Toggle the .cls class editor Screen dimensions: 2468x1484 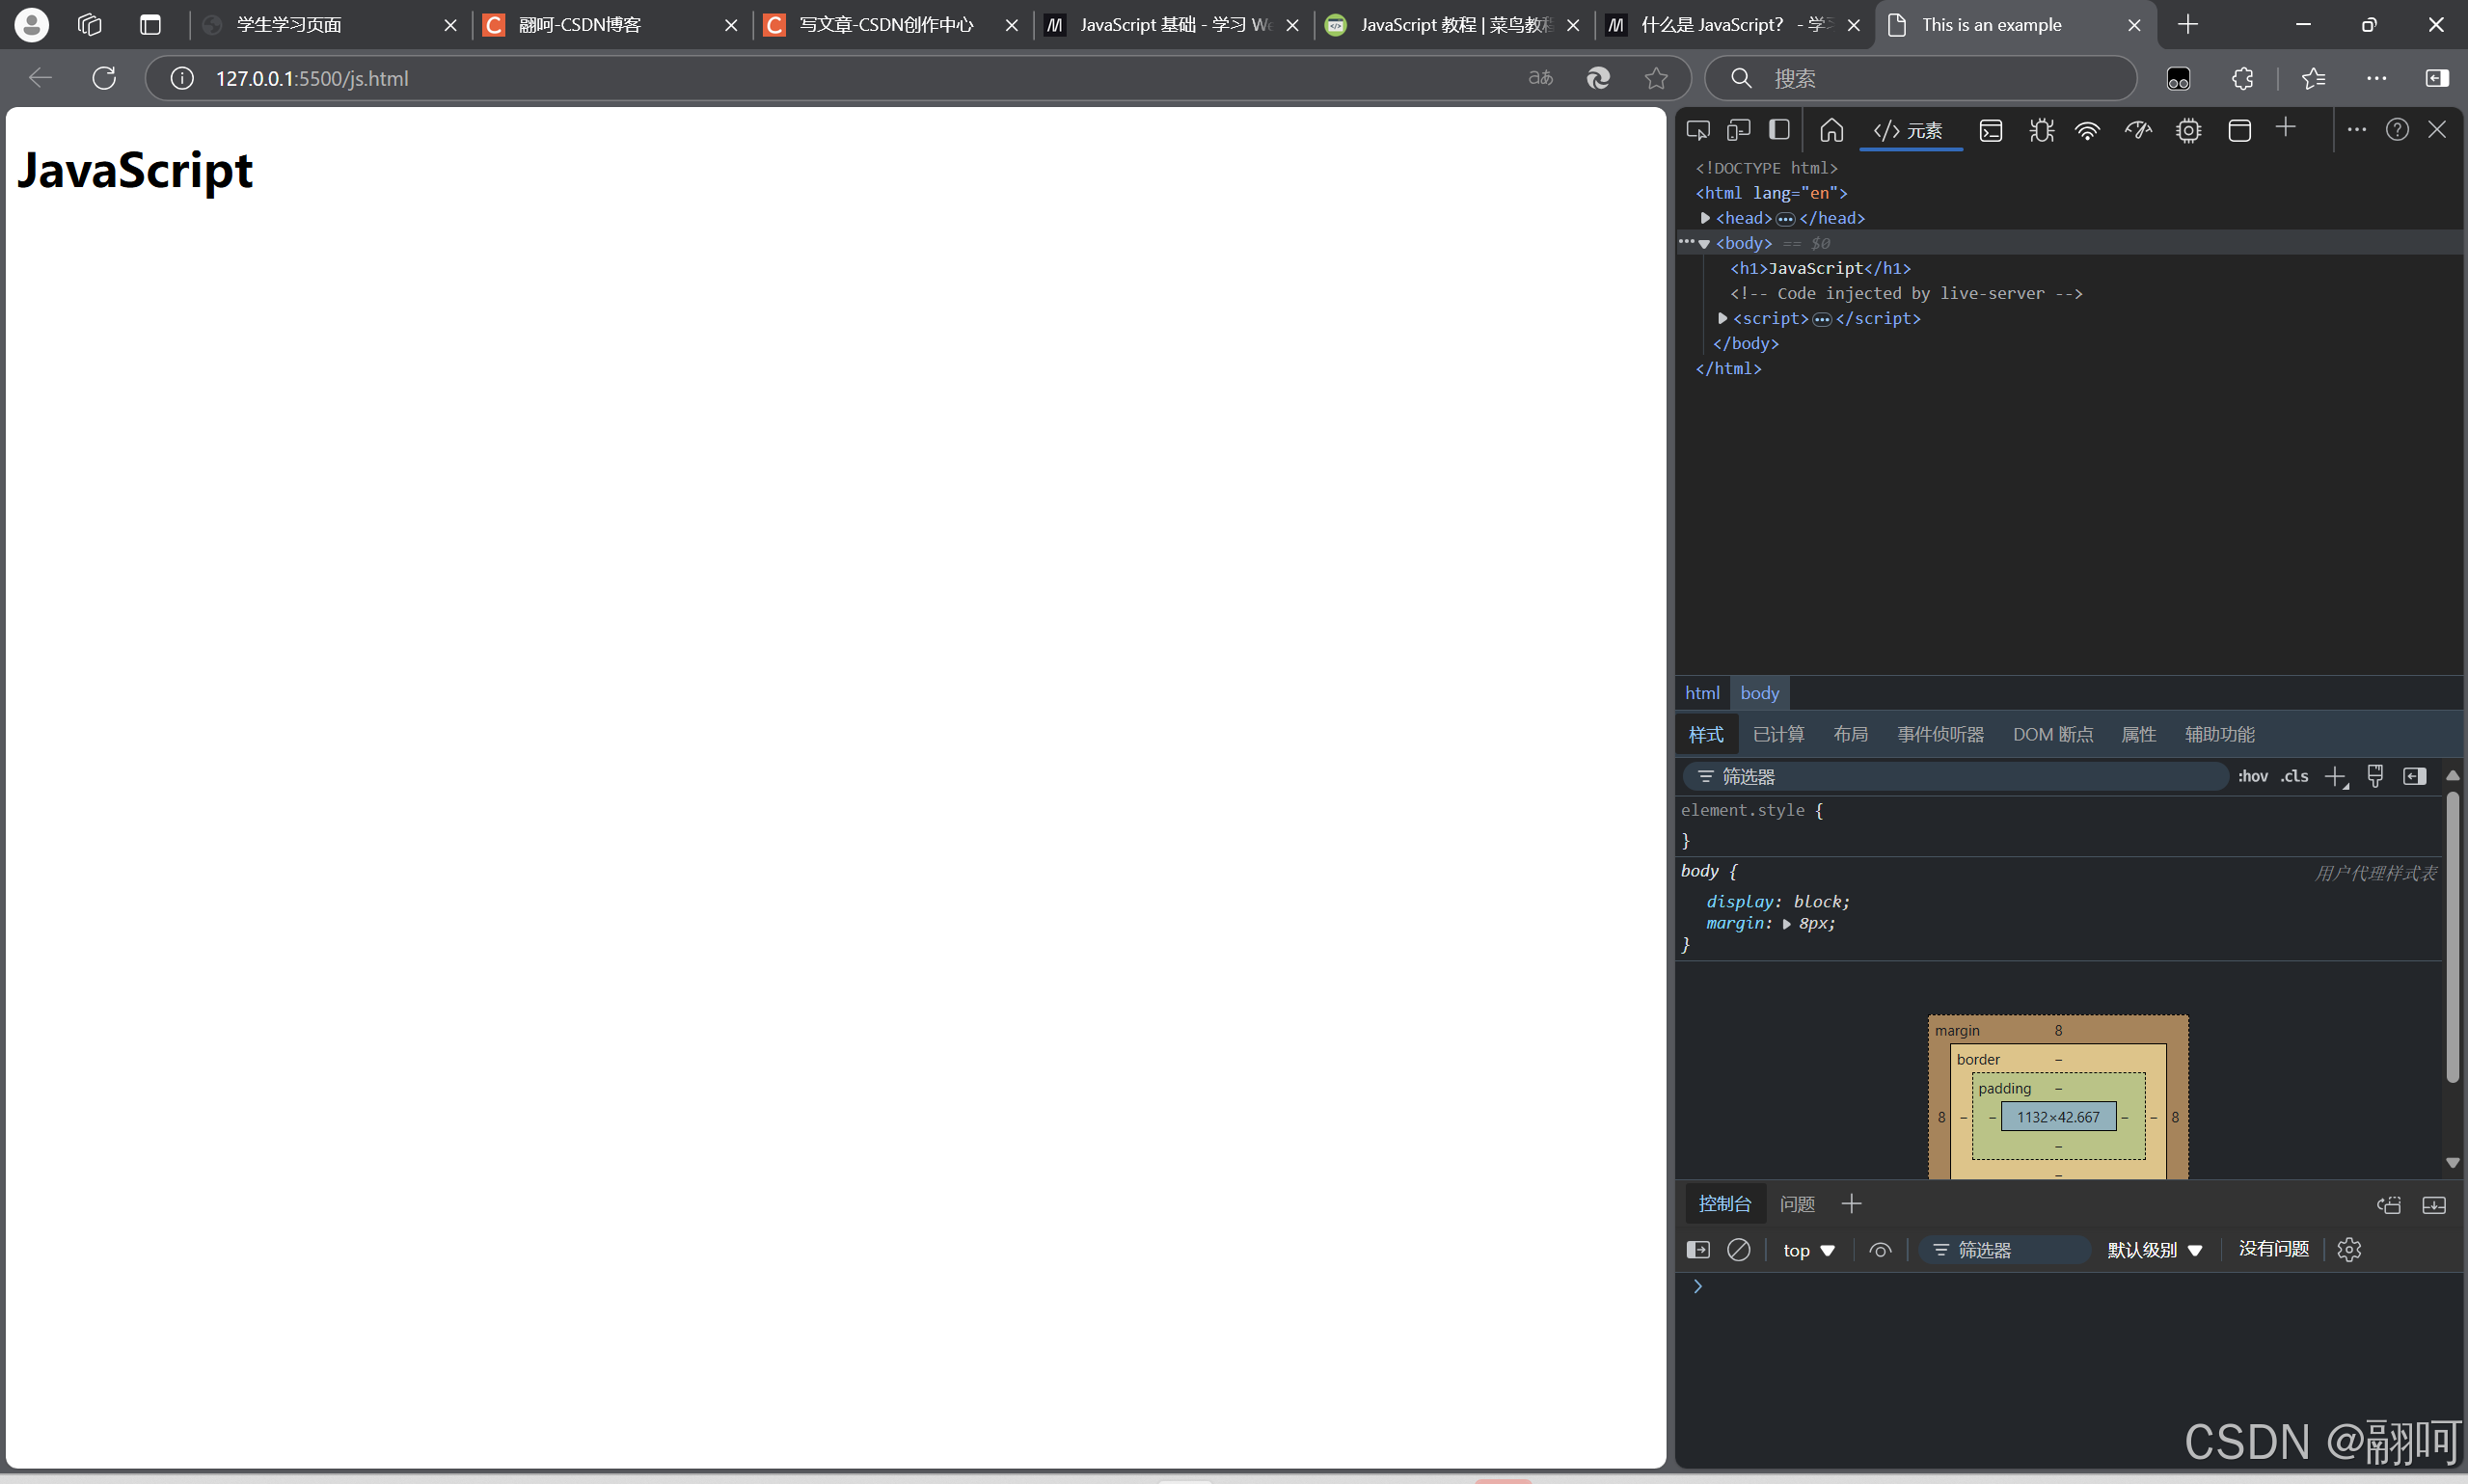pos(2294,776)
